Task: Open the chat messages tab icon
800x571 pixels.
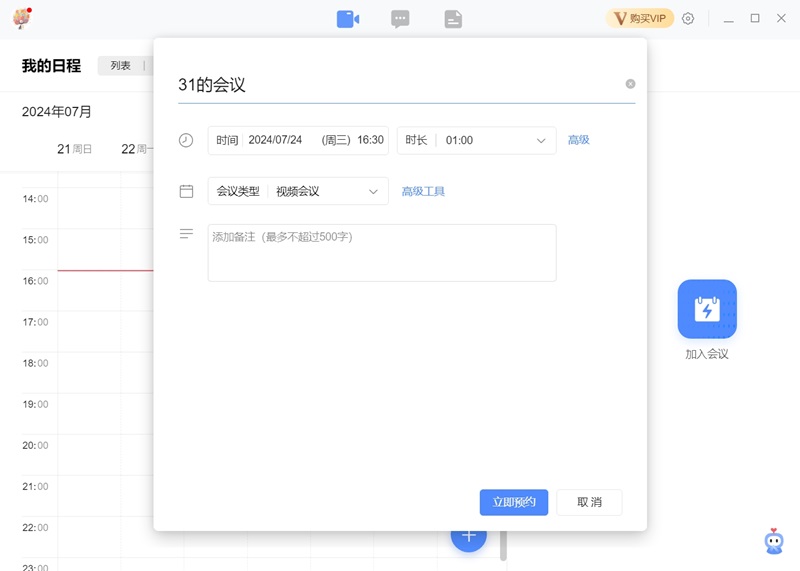Action: coord(400,19)
